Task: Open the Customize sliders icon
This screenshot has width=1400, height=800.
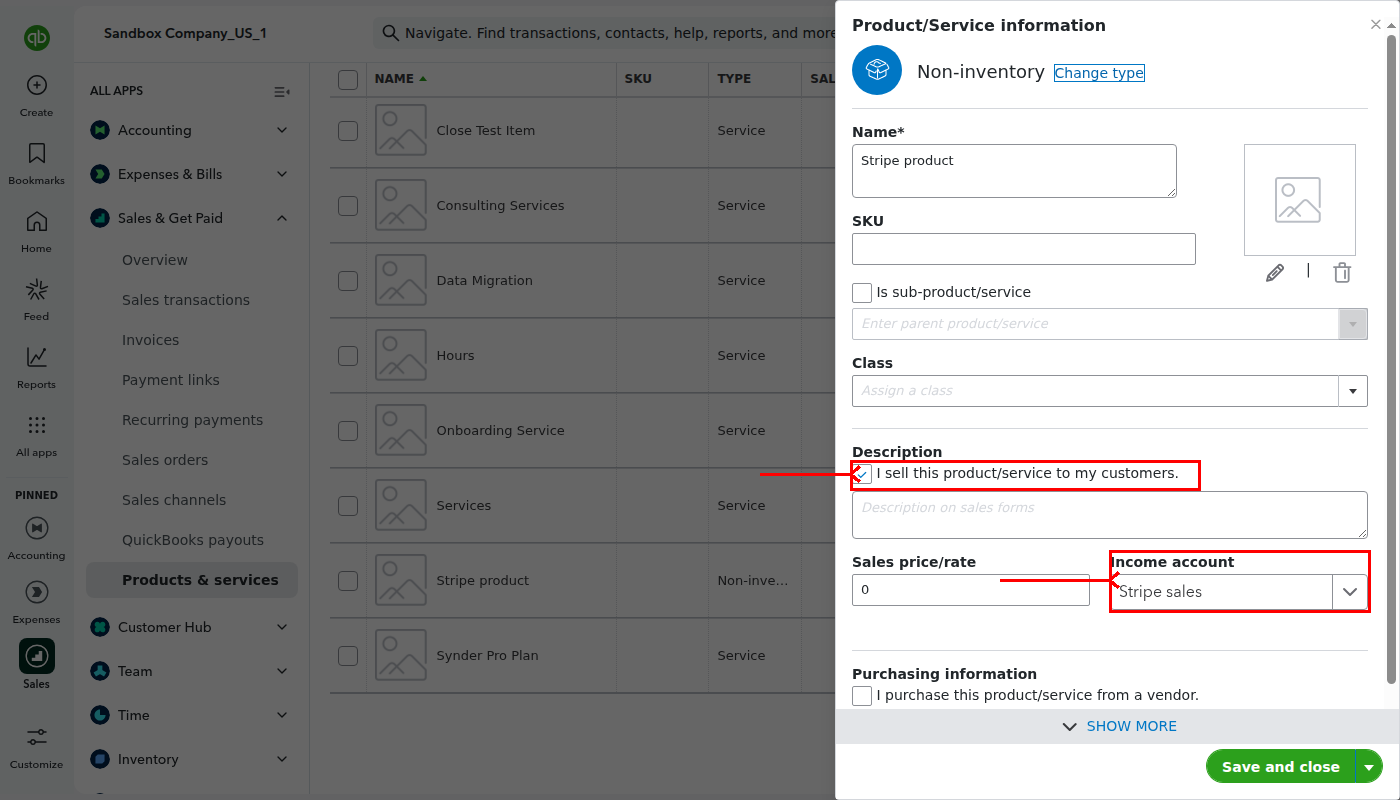Action: point(37,737)
